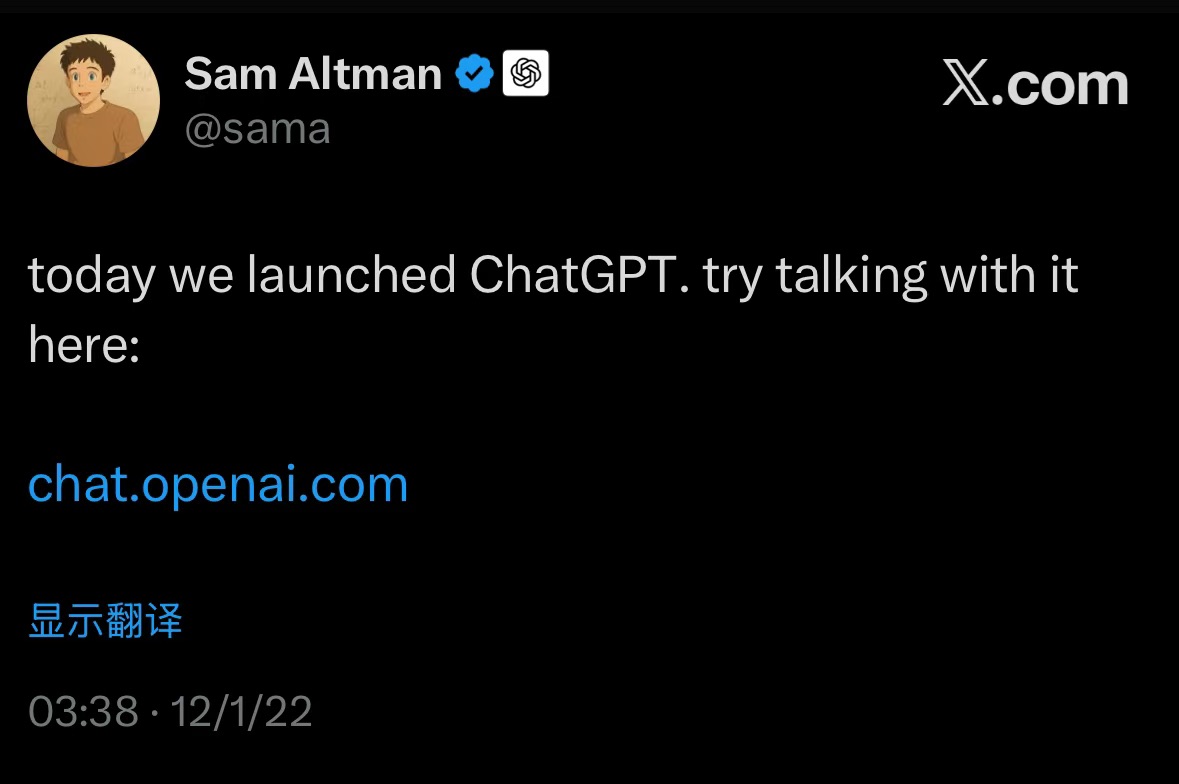Click the word "today" in the tweet
Image resolution: width=1179 pixels, height=784 pixels.
(91, 276)
